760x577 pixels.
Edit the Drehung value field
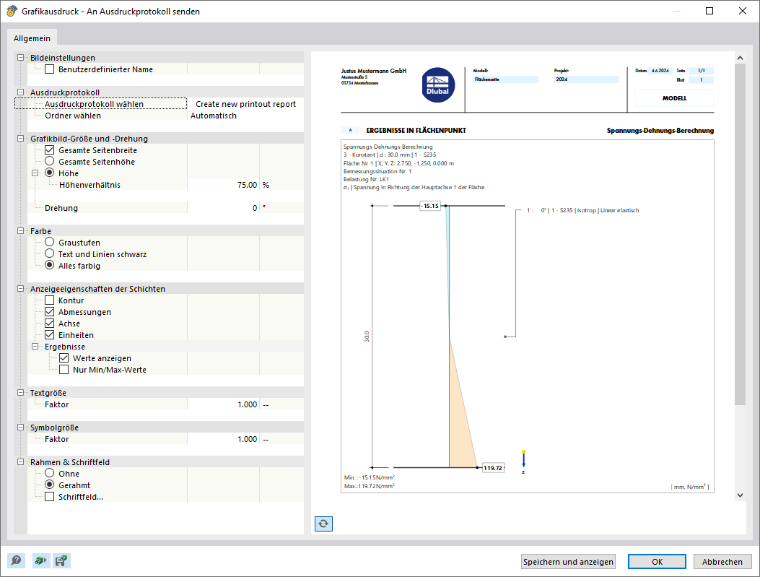(x=223, y=208)
